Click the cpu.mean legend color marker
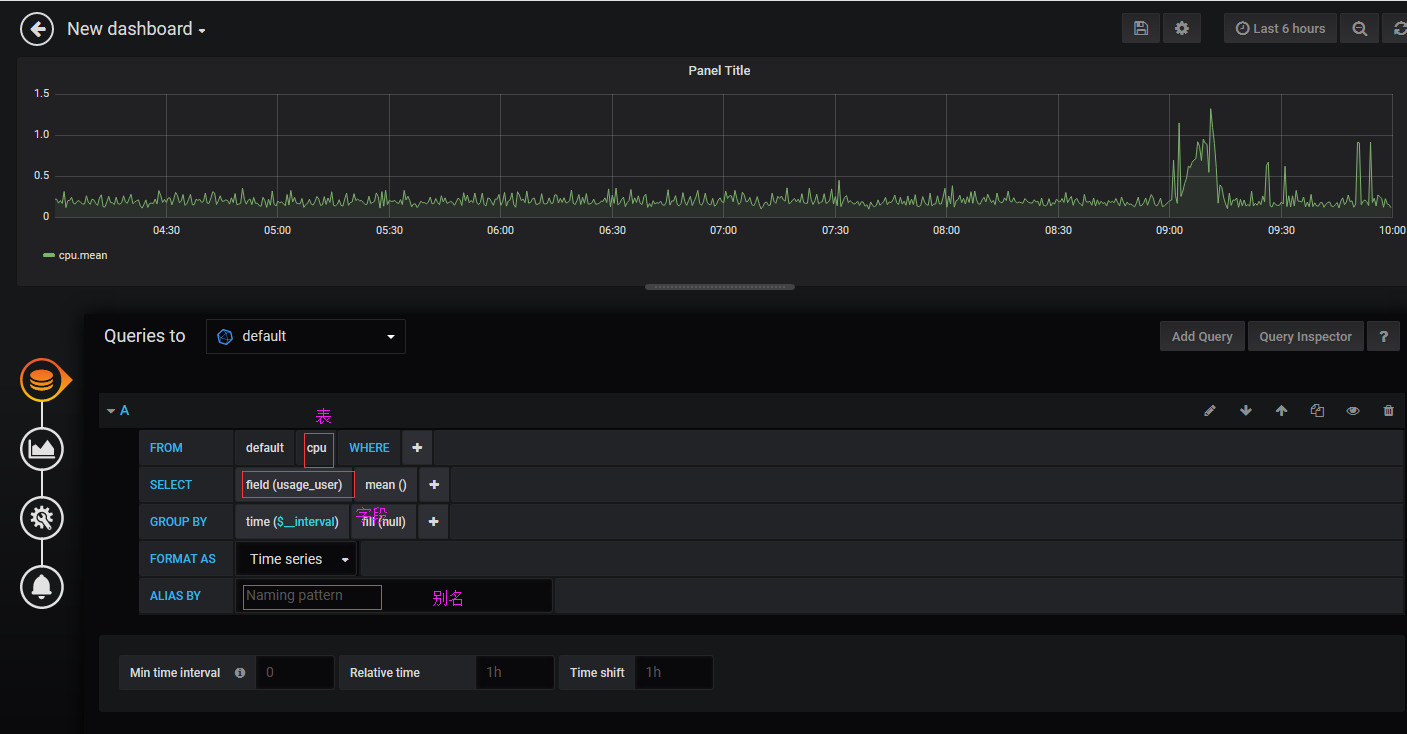 [47, 255]
